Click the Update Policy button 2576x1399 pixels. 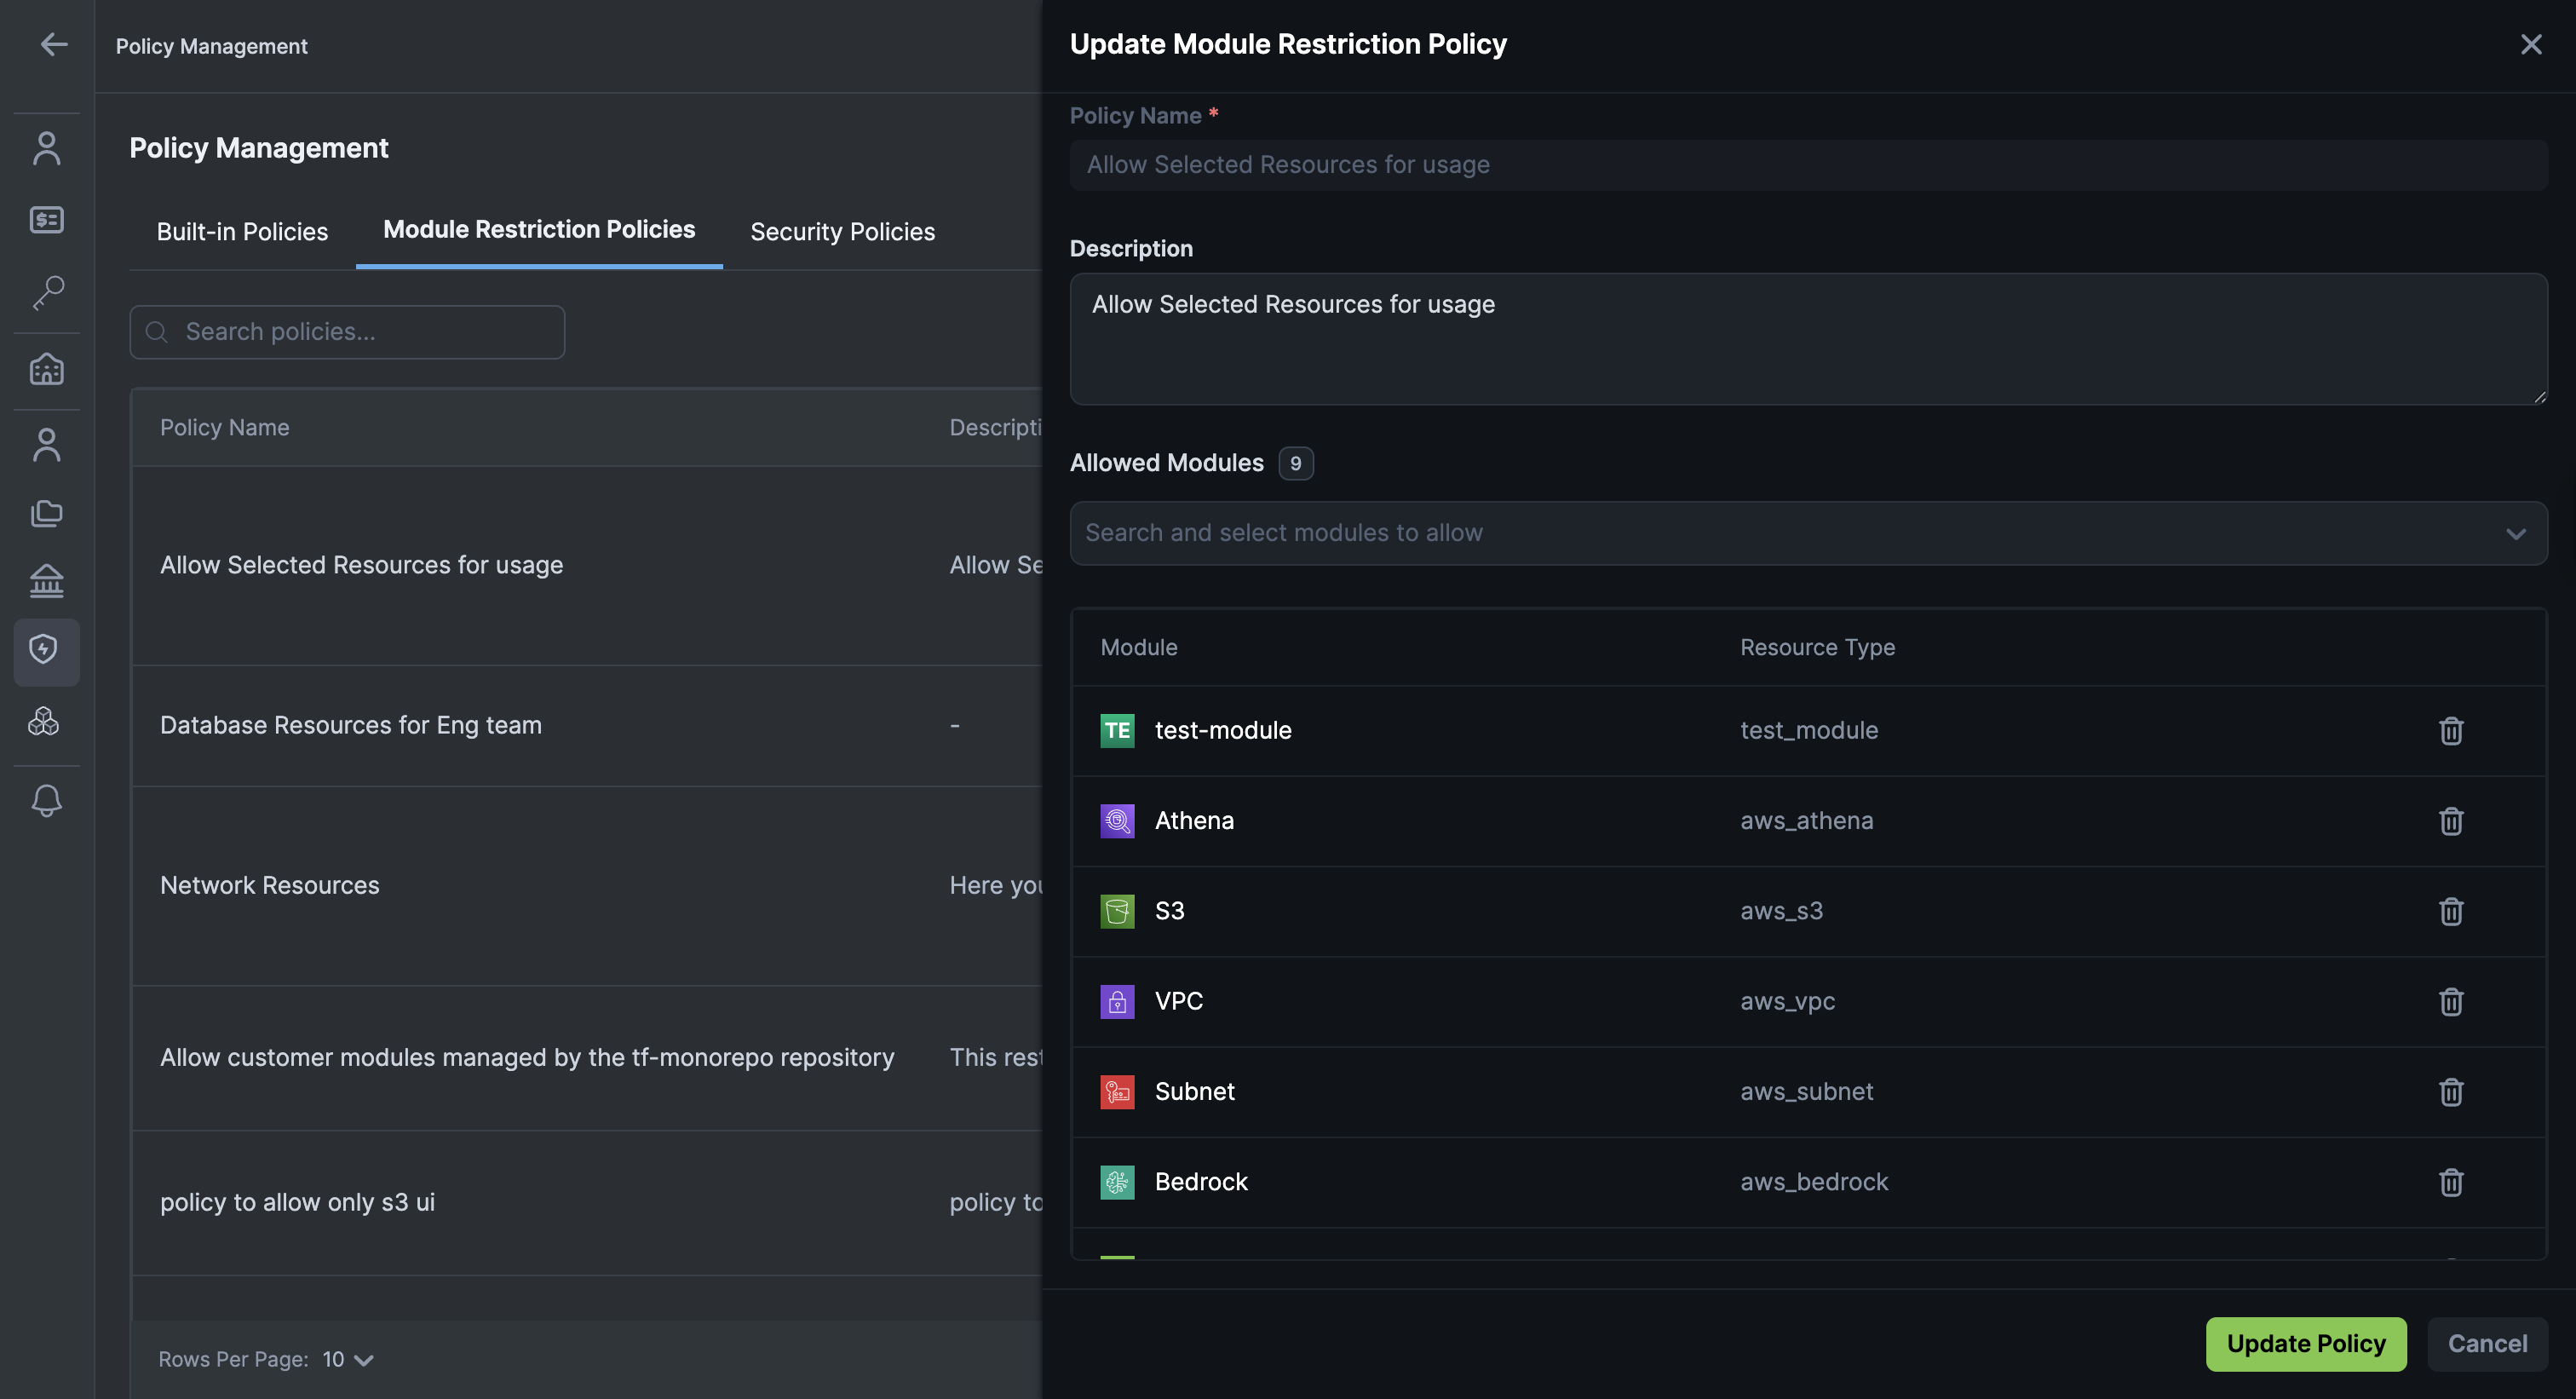tap(2305, 1344)
